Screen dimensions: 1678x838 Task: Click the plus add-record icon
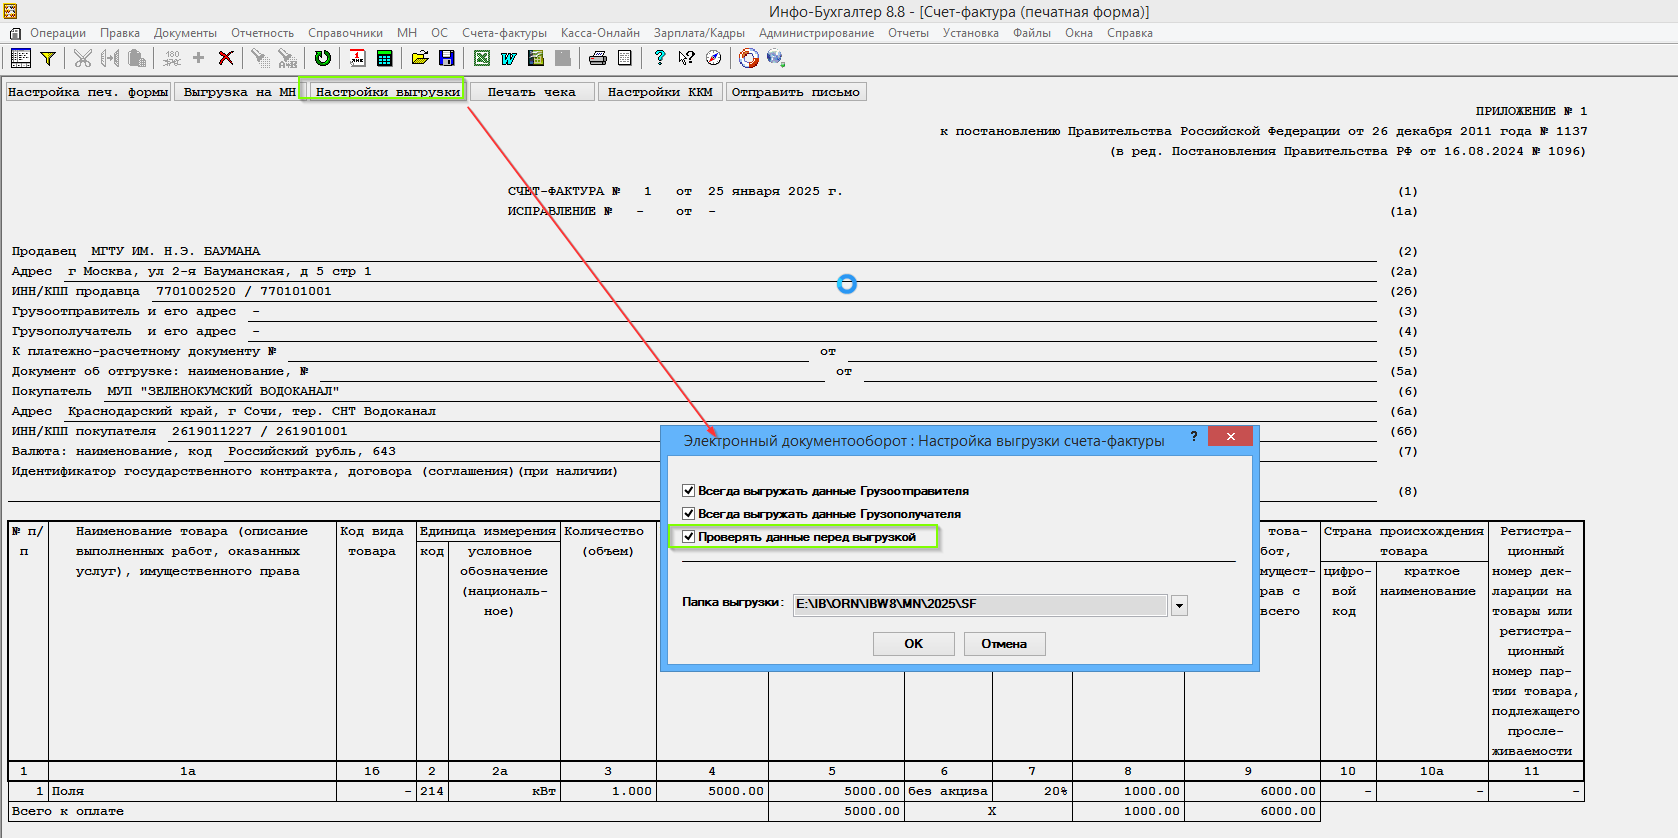tap(198, 58)
